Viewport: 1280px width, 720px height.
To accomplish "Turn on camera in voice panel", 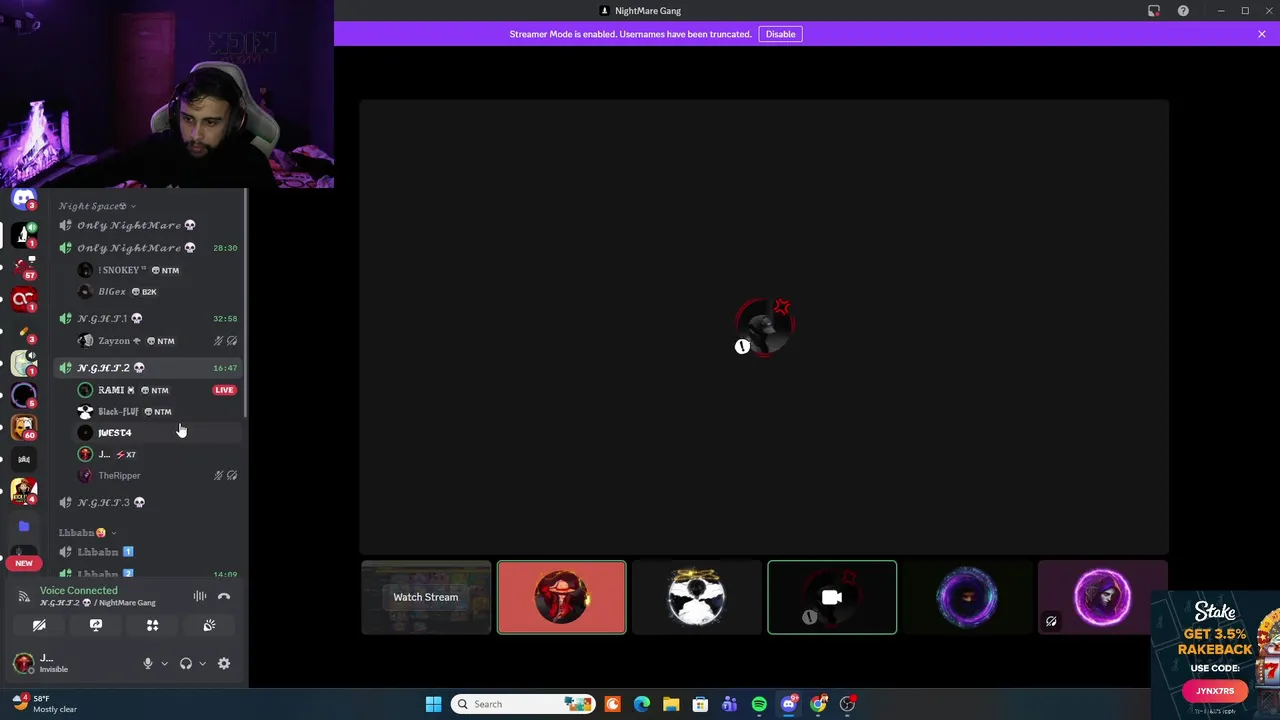I will pos(39,625).
